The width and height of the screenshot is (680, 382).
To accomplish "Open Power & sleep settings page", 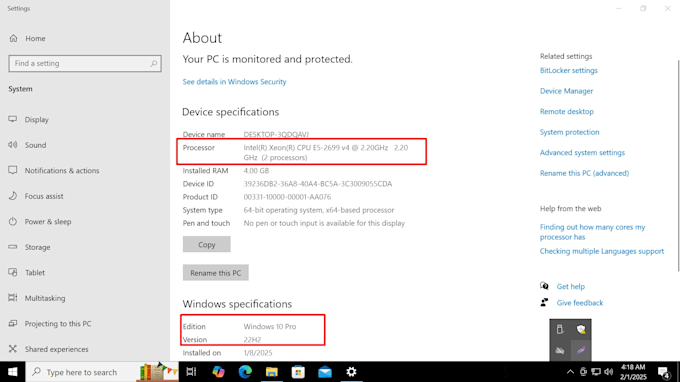I will (x=48, y=222).
